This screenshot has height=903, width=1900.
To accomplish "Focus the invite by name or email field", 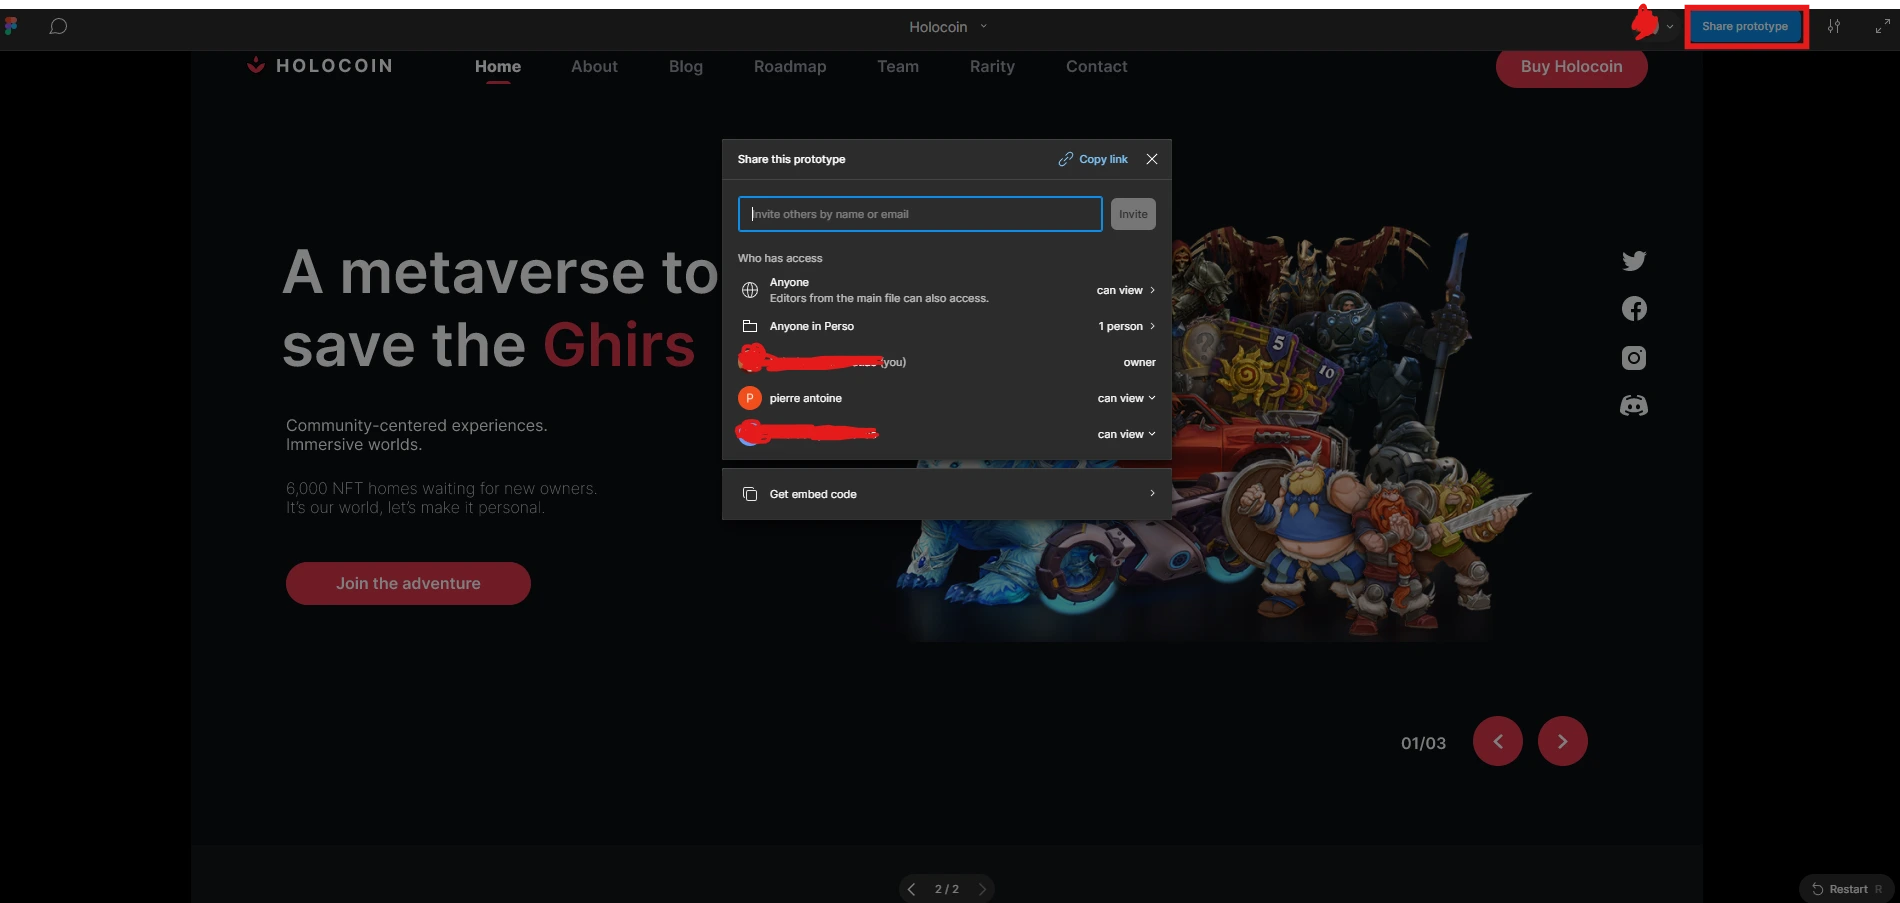I will tap(920, 214).
